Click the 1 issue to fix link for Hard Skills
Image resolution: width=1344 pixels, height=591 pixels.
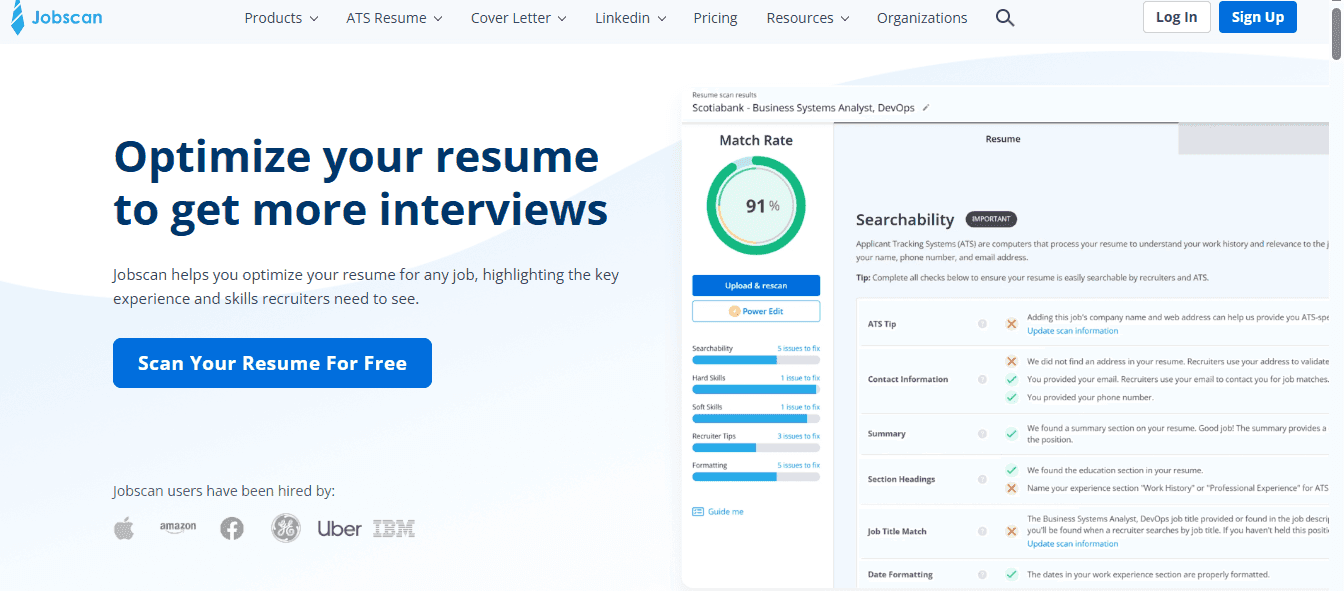pyautogui.click(x=800, y=378)
